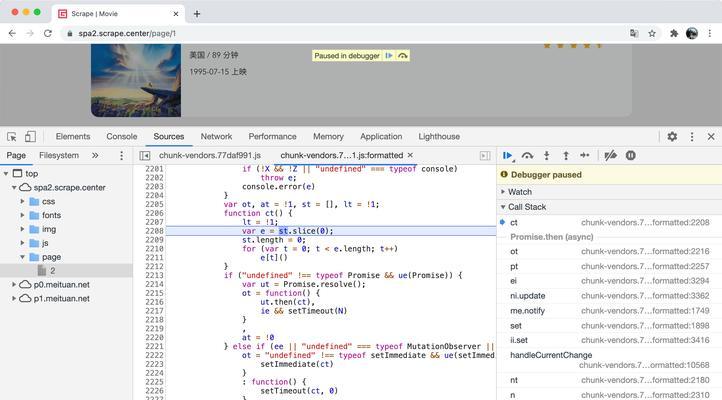The width and height of the screenshot is (722, 400).
Task: Open the browser extensions puzzle icon
Action: (674, 33)
